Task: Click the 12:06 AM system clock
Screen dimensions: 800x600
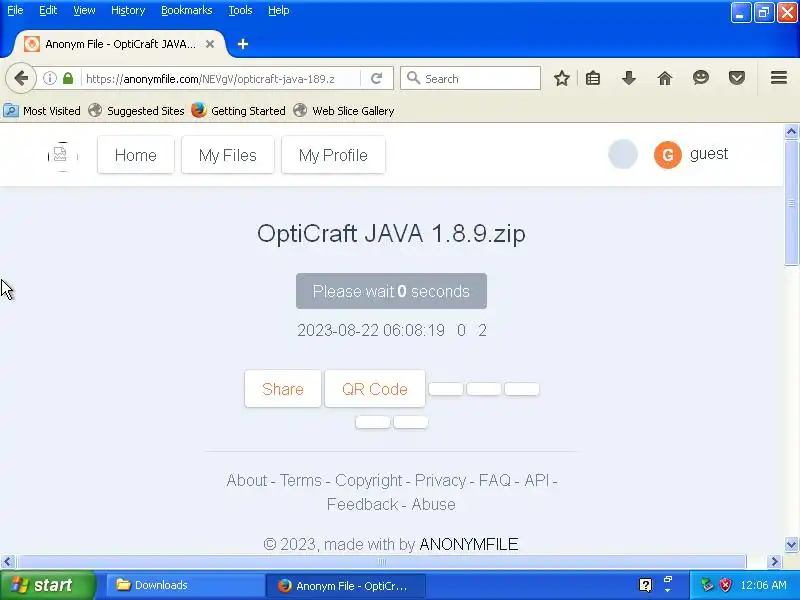Action: pos(763,585)
